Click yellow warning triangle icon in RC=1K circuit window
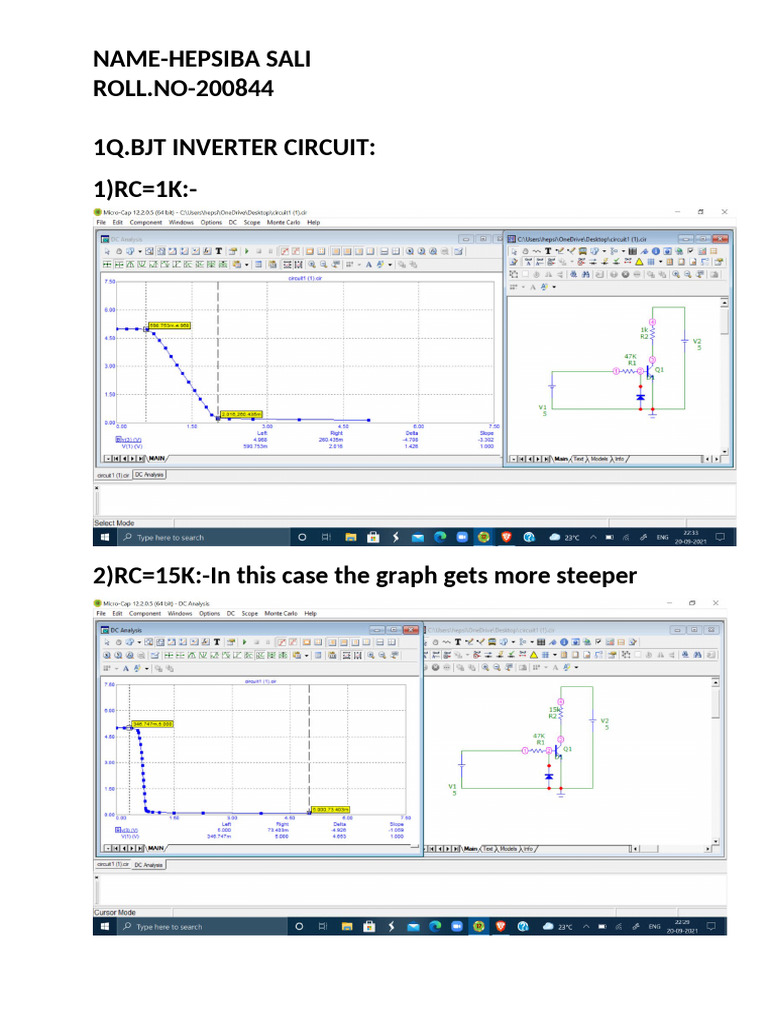 (x=639, y=262)
